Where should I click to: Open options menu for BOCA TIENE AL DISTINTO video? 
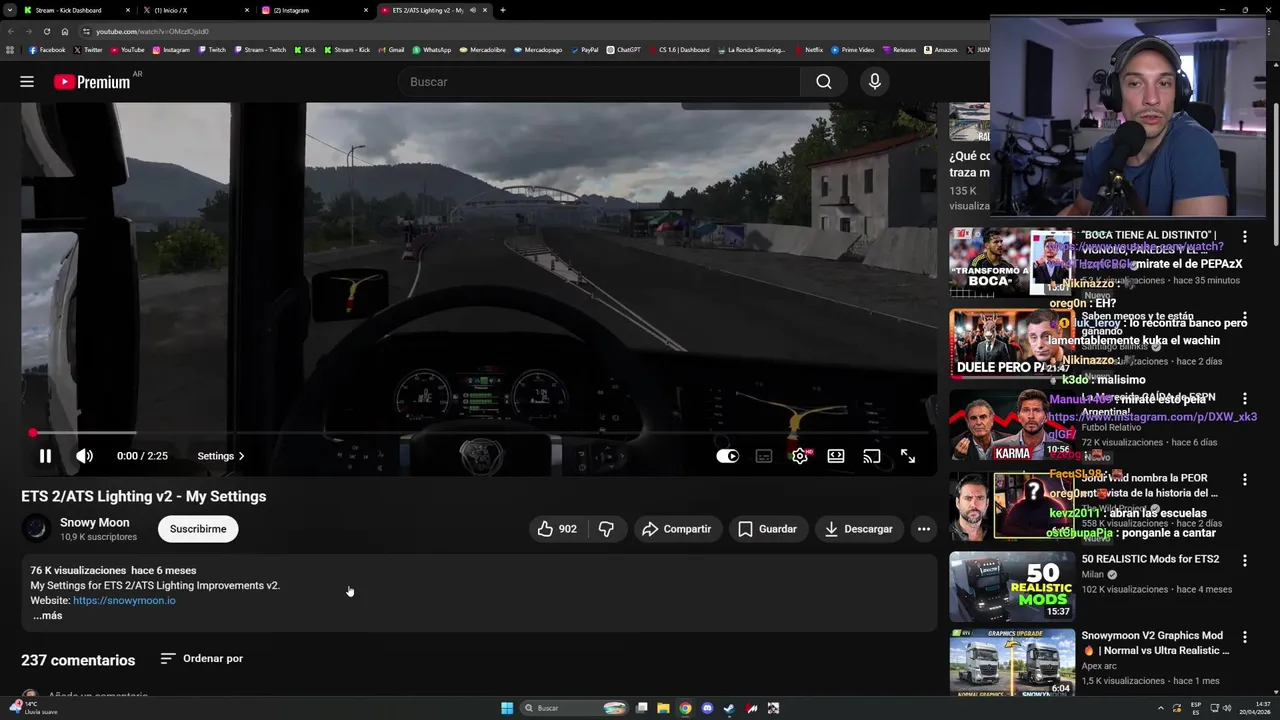(x=1245, y=237)
